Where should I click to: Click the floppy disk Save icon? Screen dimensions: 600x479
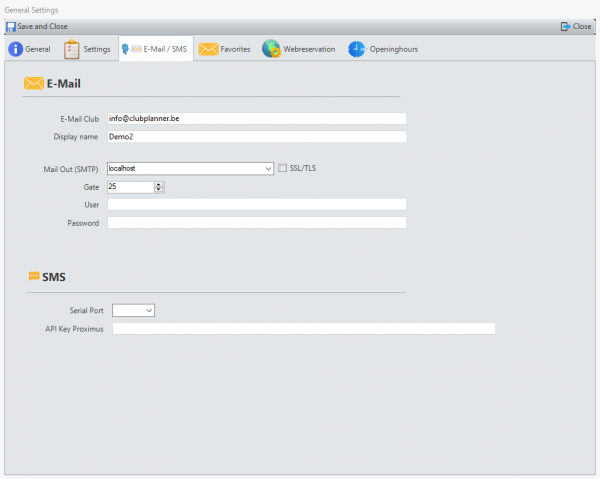coord(11,26)
